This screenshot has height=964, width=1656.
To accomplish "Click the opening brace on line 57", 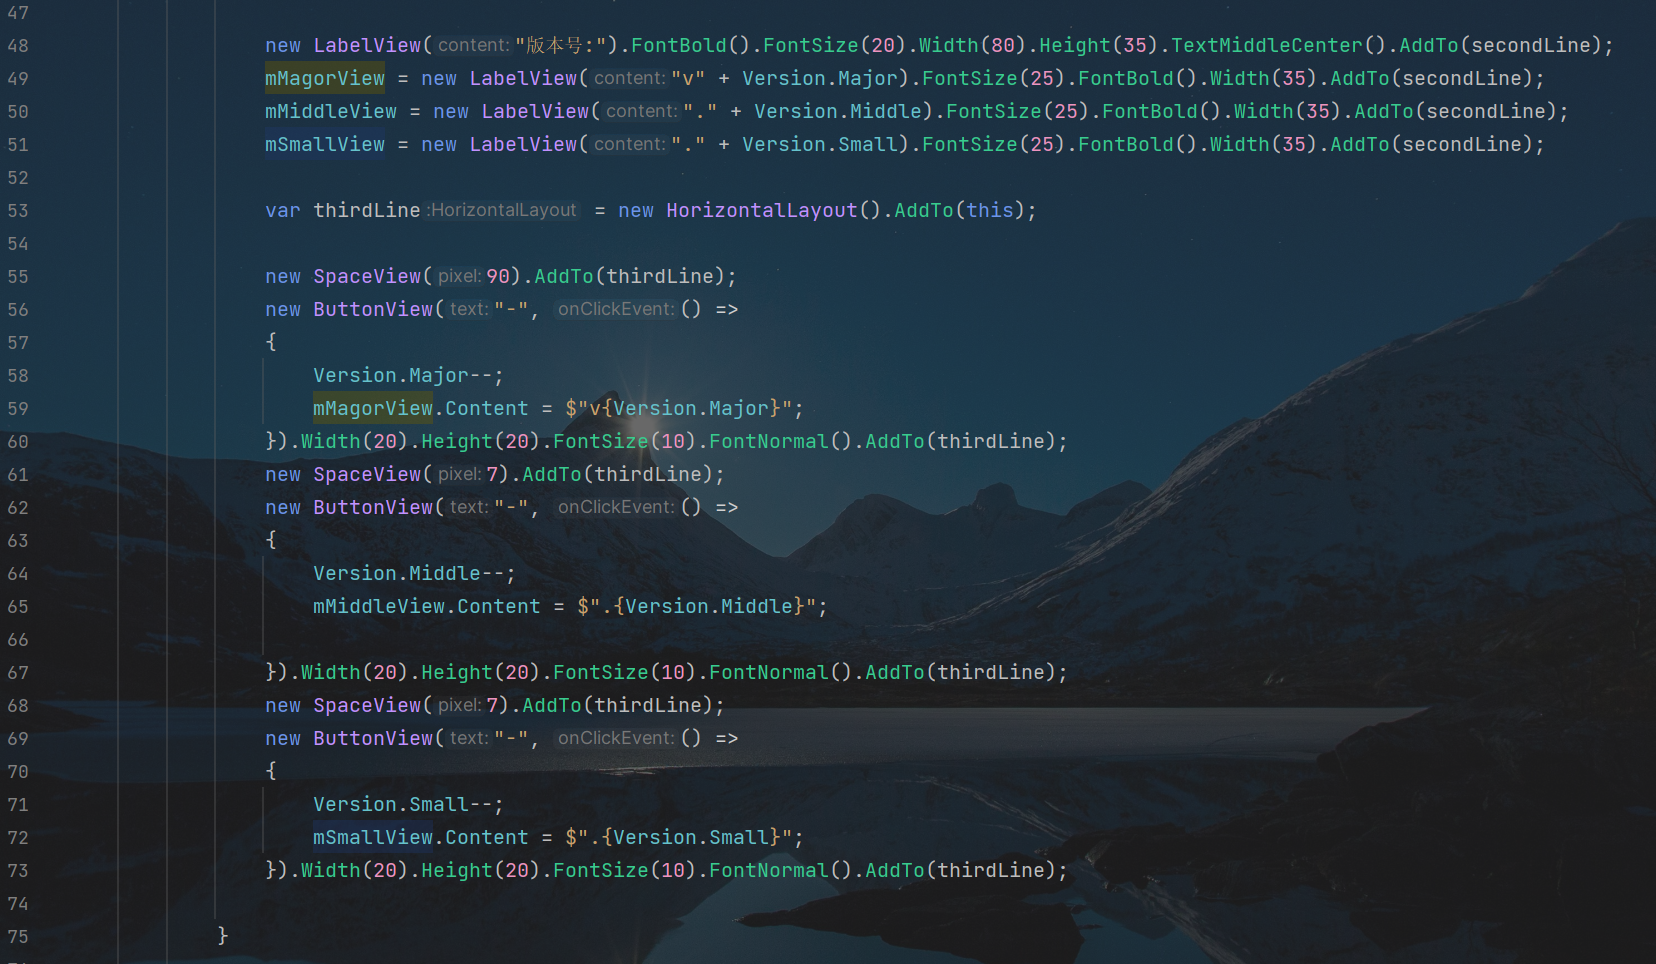I will 271,342.
